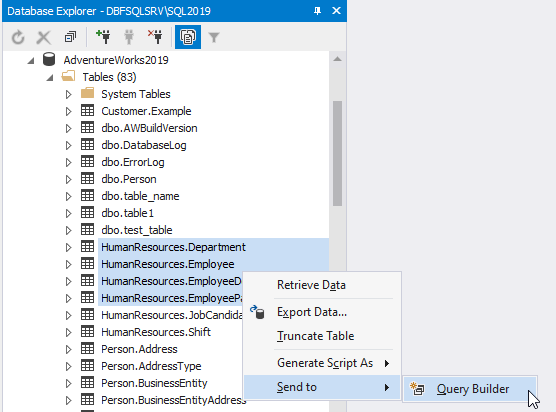Select the Person.Address table name
This screenshot has width=556, height=412.
139,349
